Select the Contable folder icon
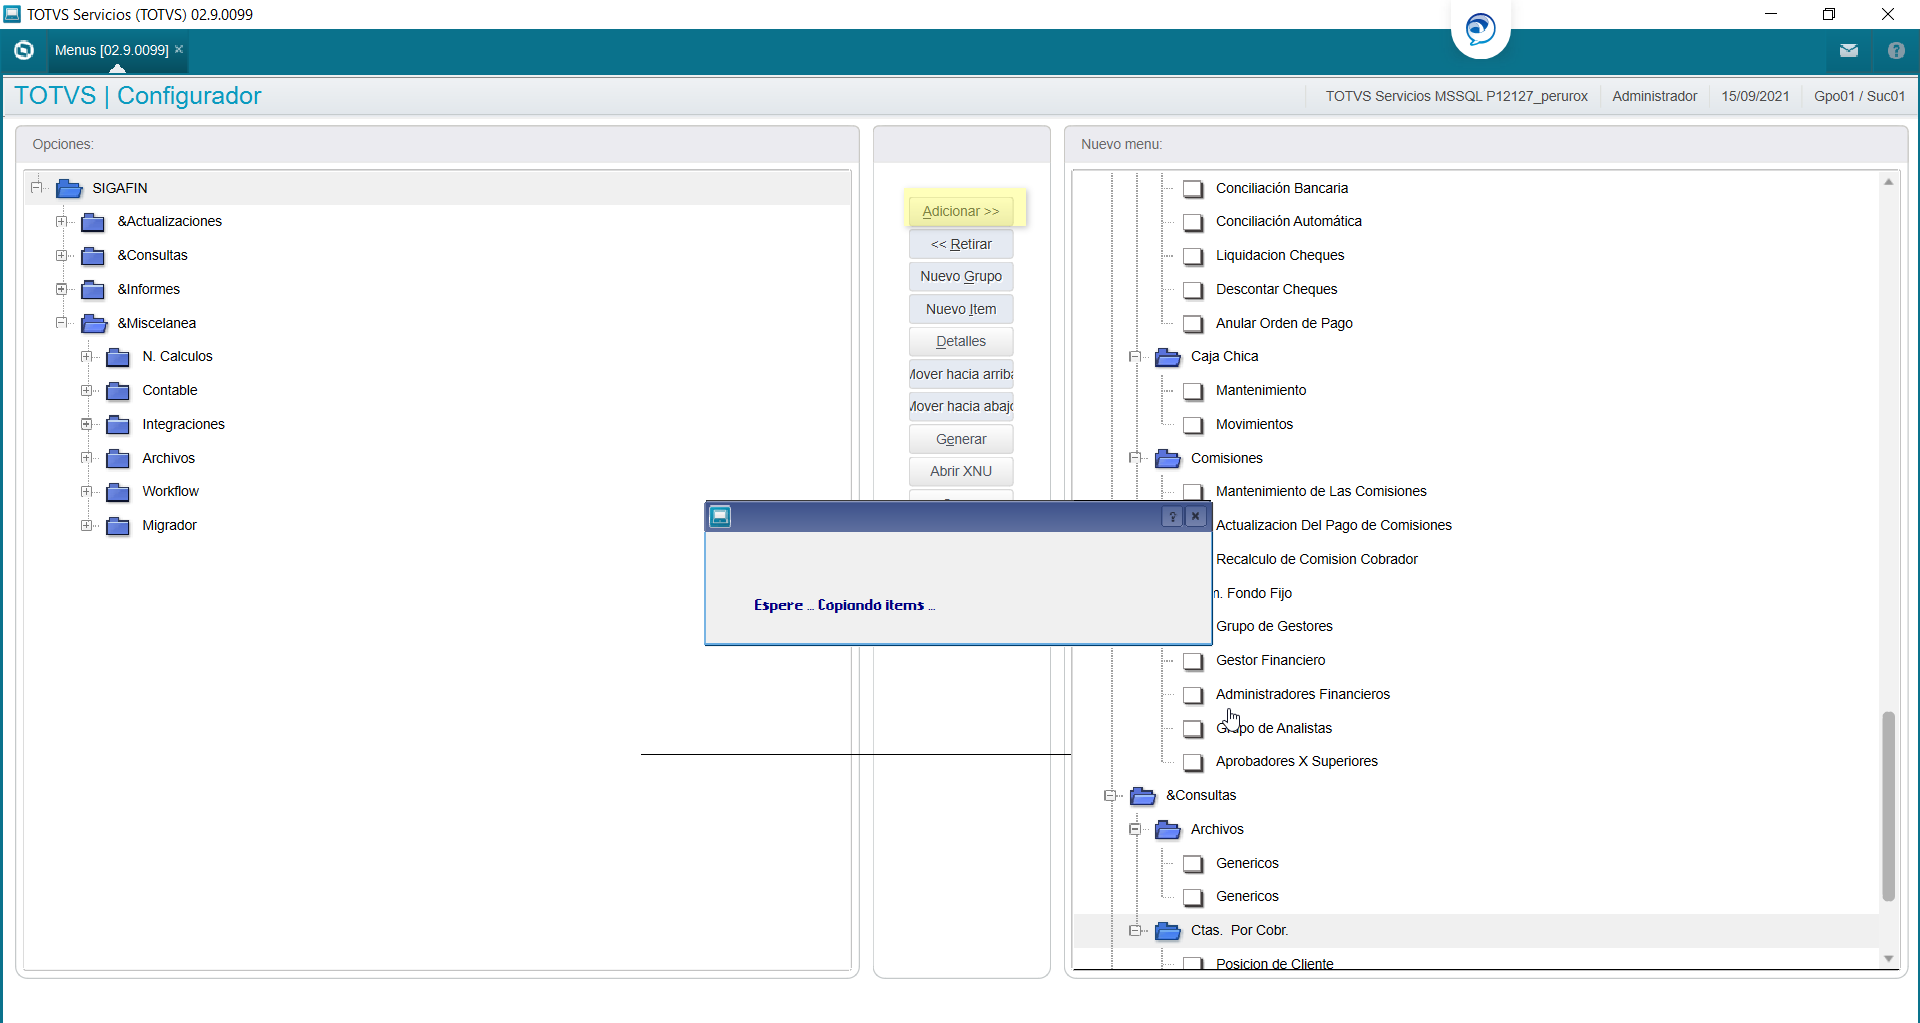 pos(118,391)
